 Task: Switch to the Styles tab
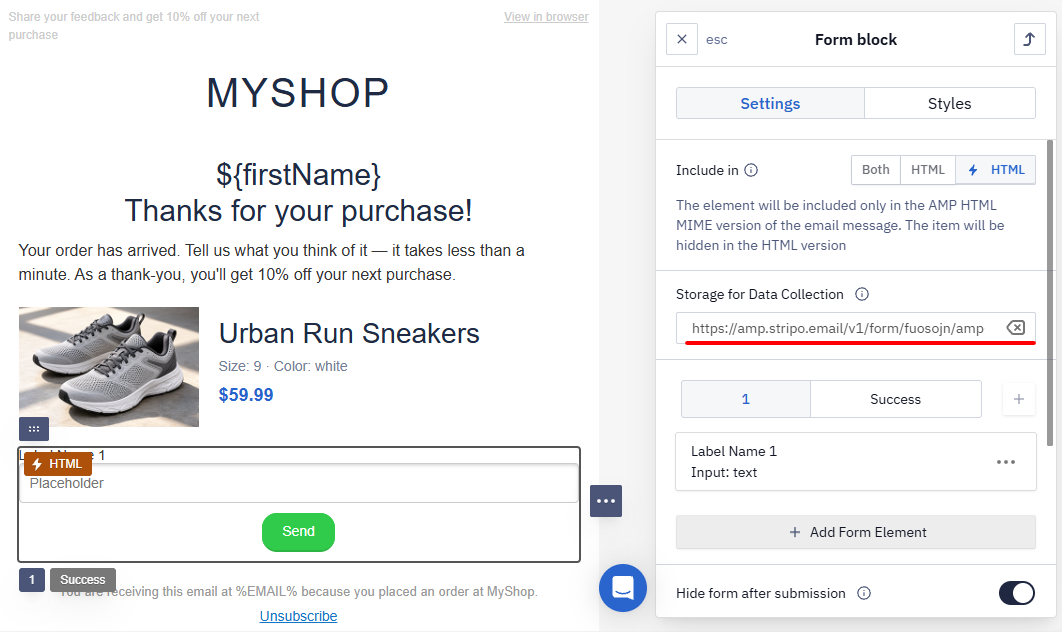tap(950, 104)
